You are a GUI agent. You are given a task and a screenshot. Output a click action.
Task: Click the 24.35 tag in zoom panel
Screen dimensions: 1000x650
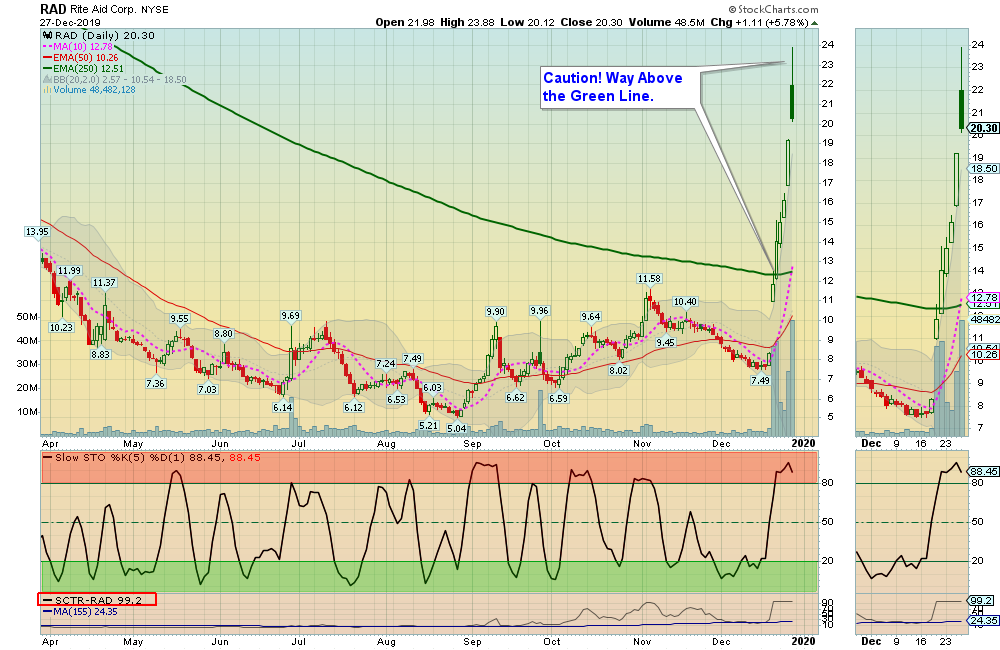click(x=984, y=620)
